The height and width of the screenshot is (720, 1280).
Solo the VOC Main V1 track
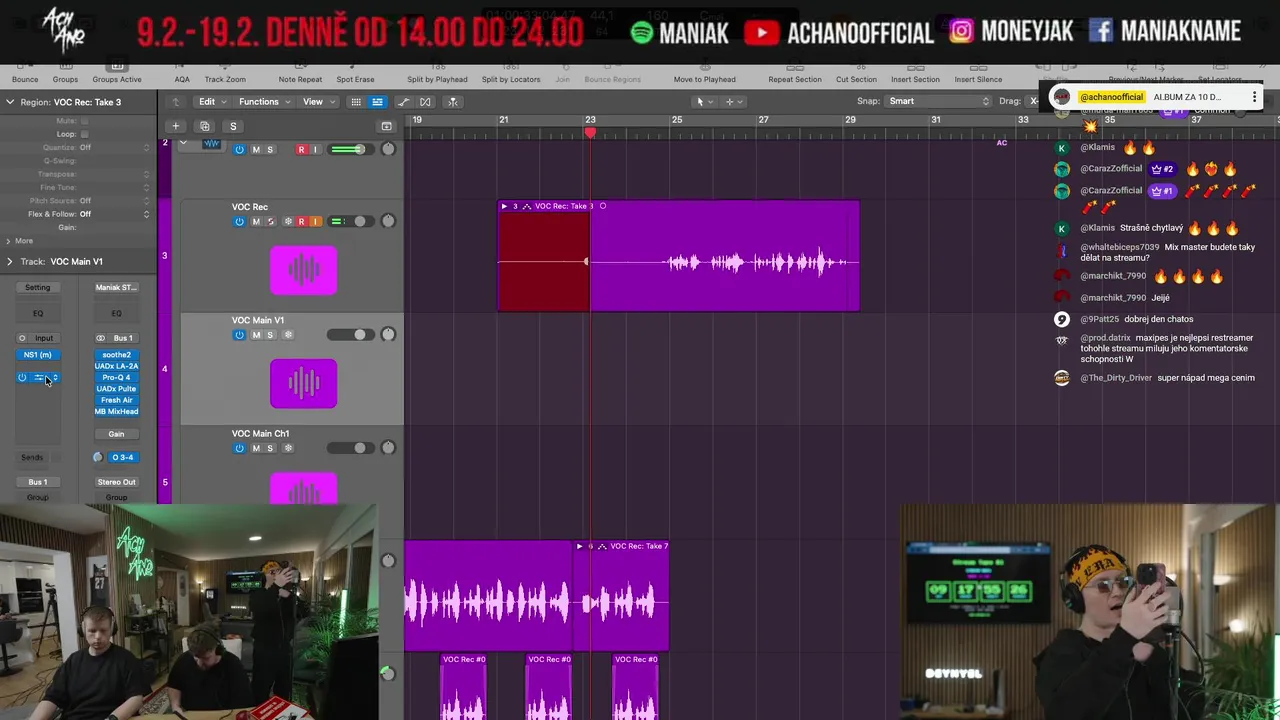point(270,335)
